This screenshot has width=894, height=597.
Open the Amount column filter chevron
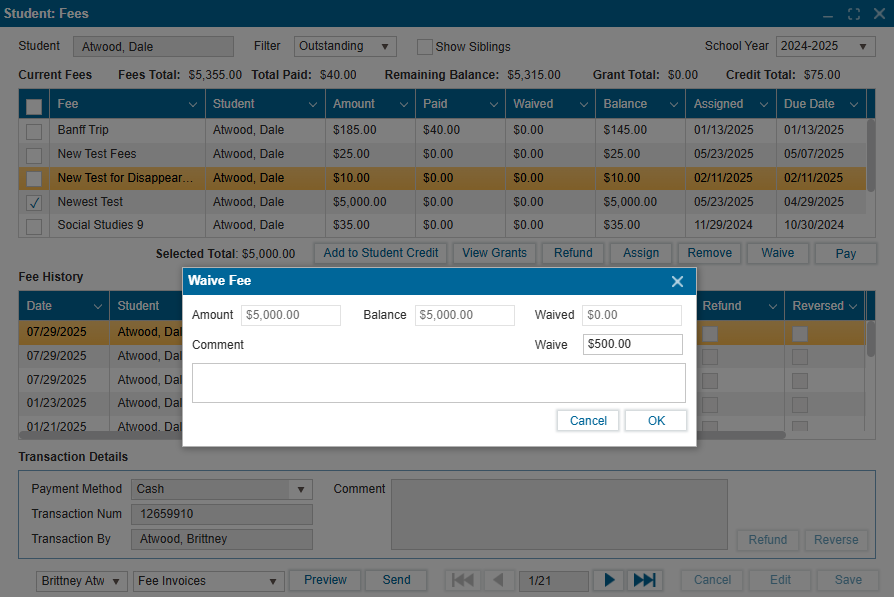point(403,104)
